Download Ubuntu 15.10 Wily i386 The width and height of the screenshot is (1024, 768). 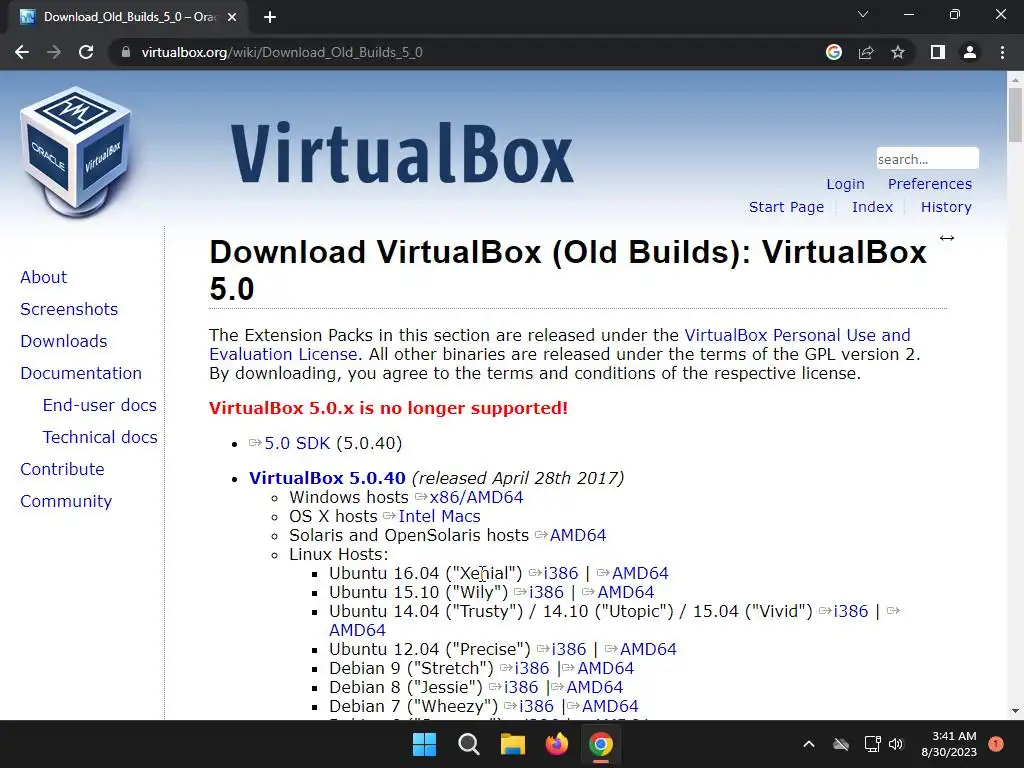click(547, 592)
